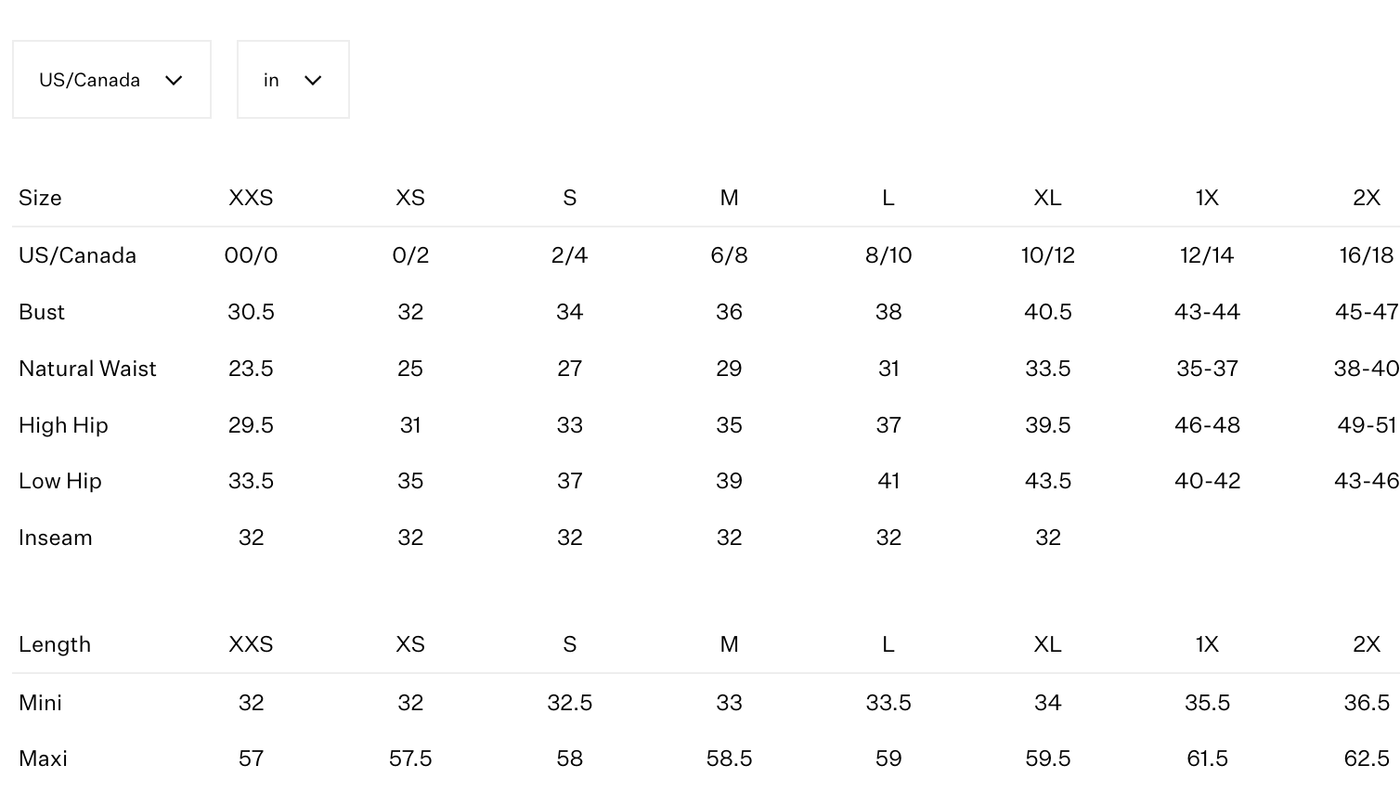Image resolution: width=1400 pixels, height=804 pixels.
Task: Click the 40.5 bust value for XL
Action: [x=1048, y=312]
